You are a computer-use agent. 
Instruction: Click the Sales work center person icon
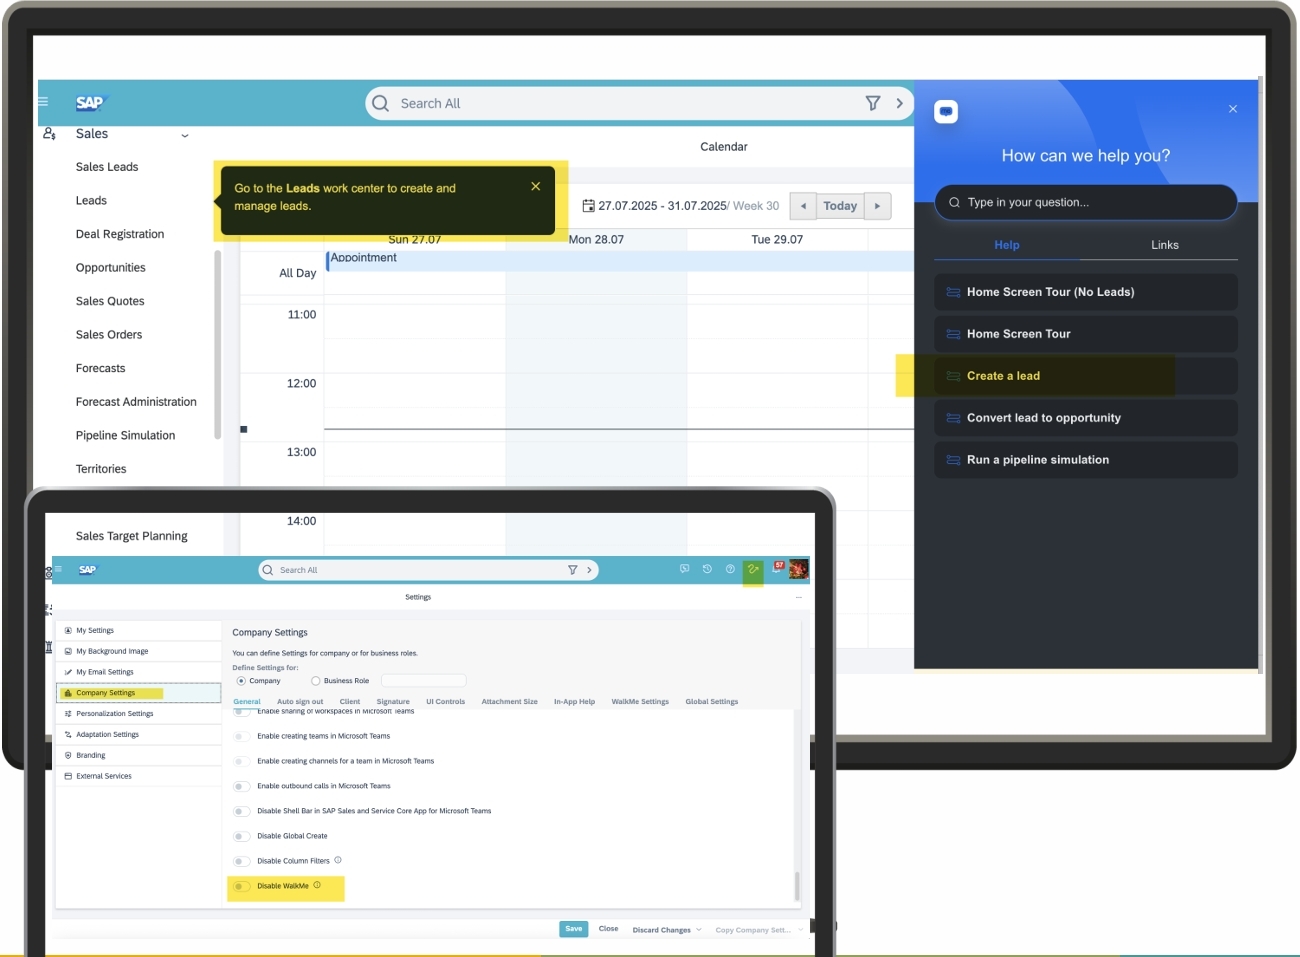point(49,134)
